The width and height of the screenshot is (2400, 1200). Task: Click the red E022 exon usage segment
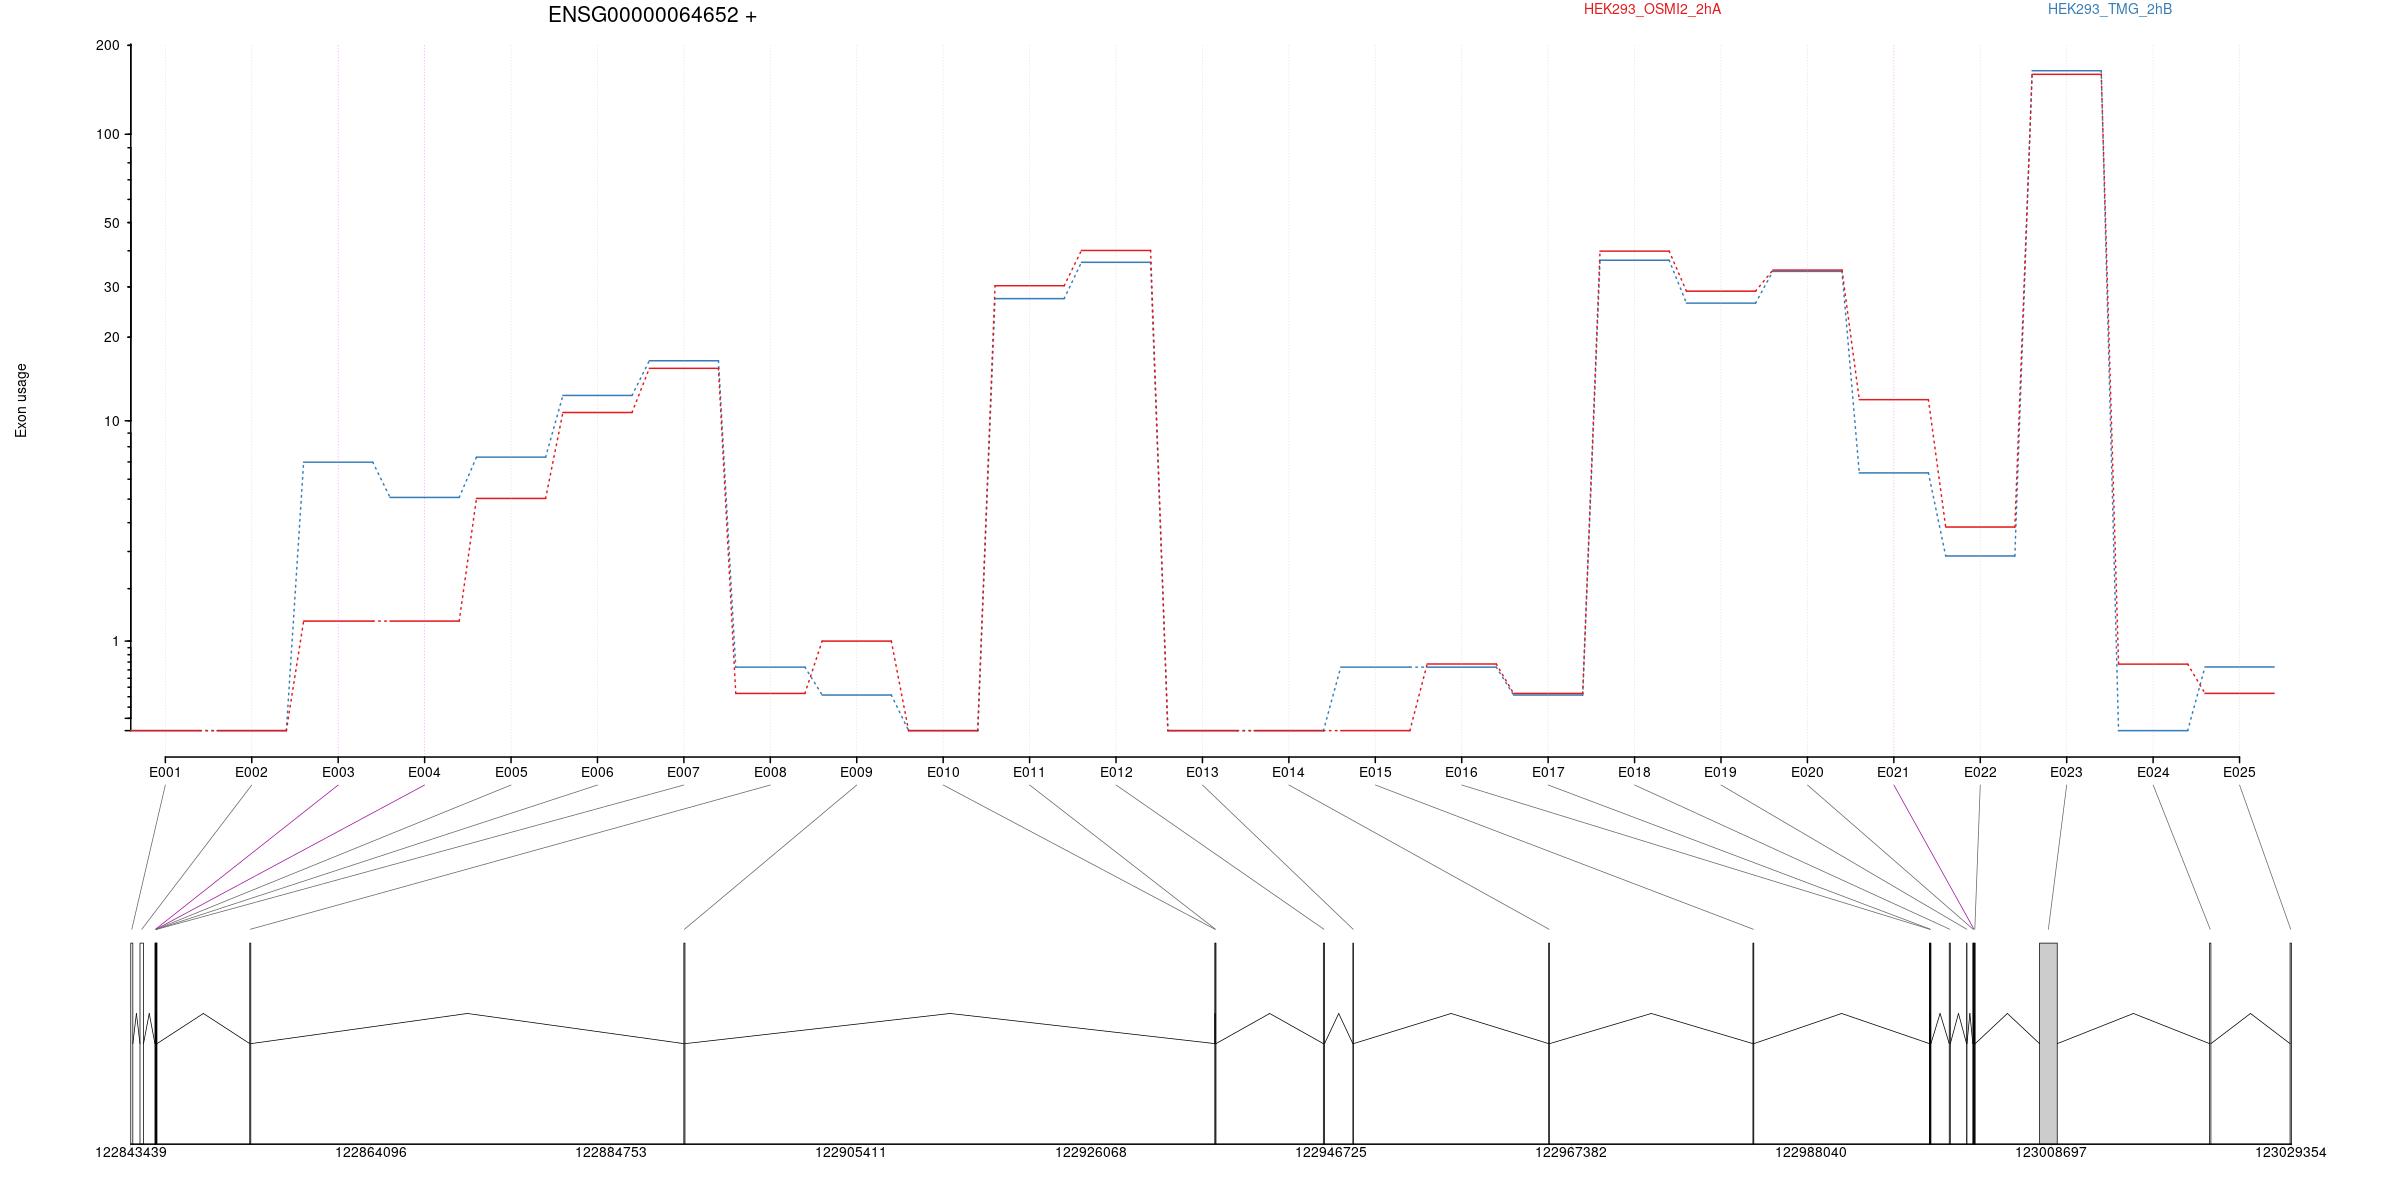(1980, 527)
